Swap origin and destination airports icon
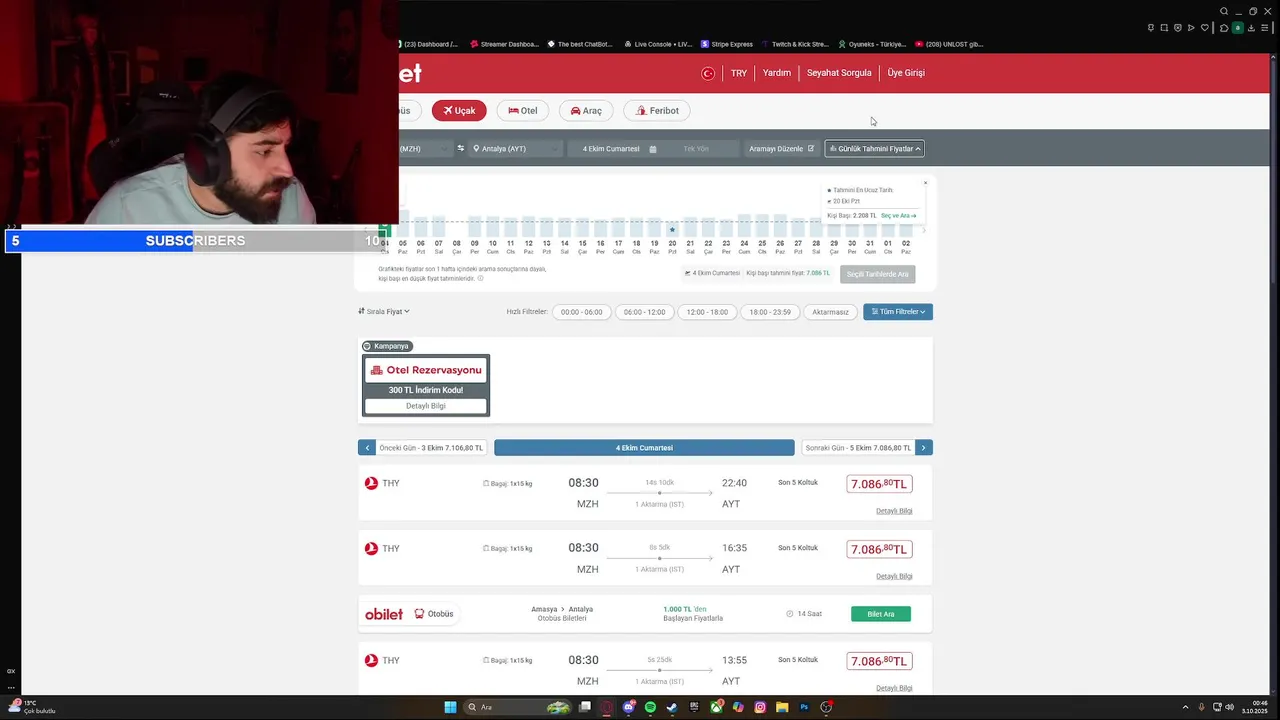Viewport: 1280px width, 720px height. coord(461,149)
